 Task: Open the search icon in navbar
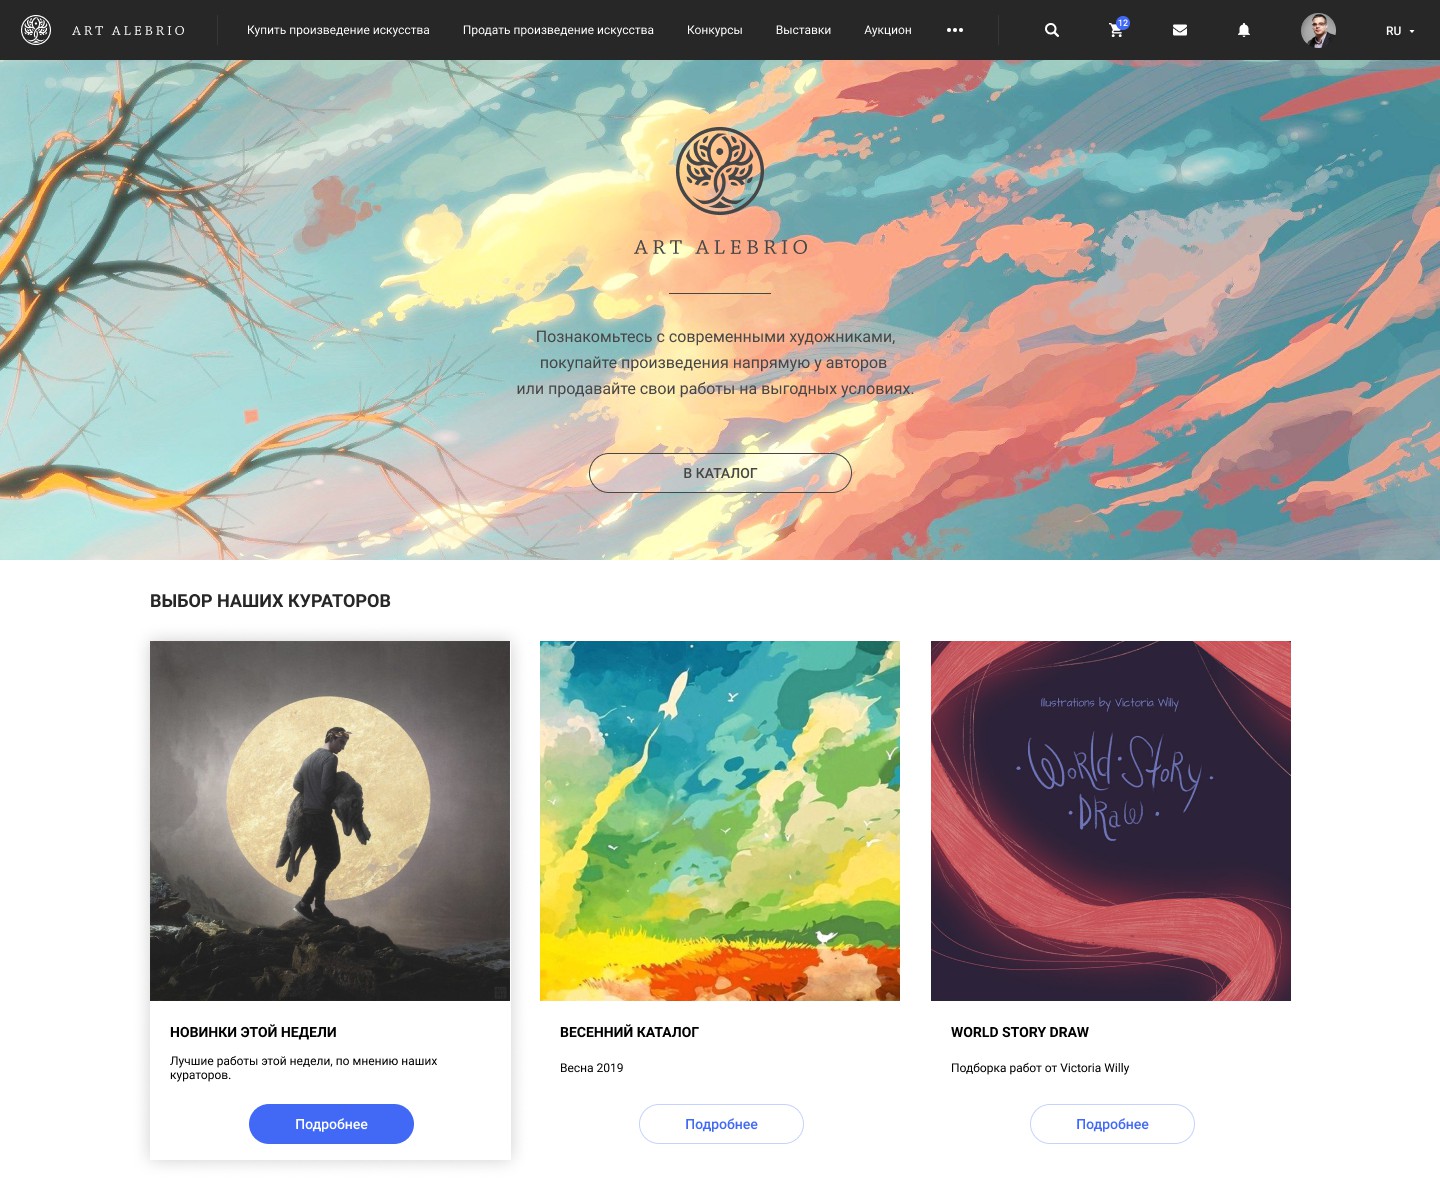coord(1051,30)
